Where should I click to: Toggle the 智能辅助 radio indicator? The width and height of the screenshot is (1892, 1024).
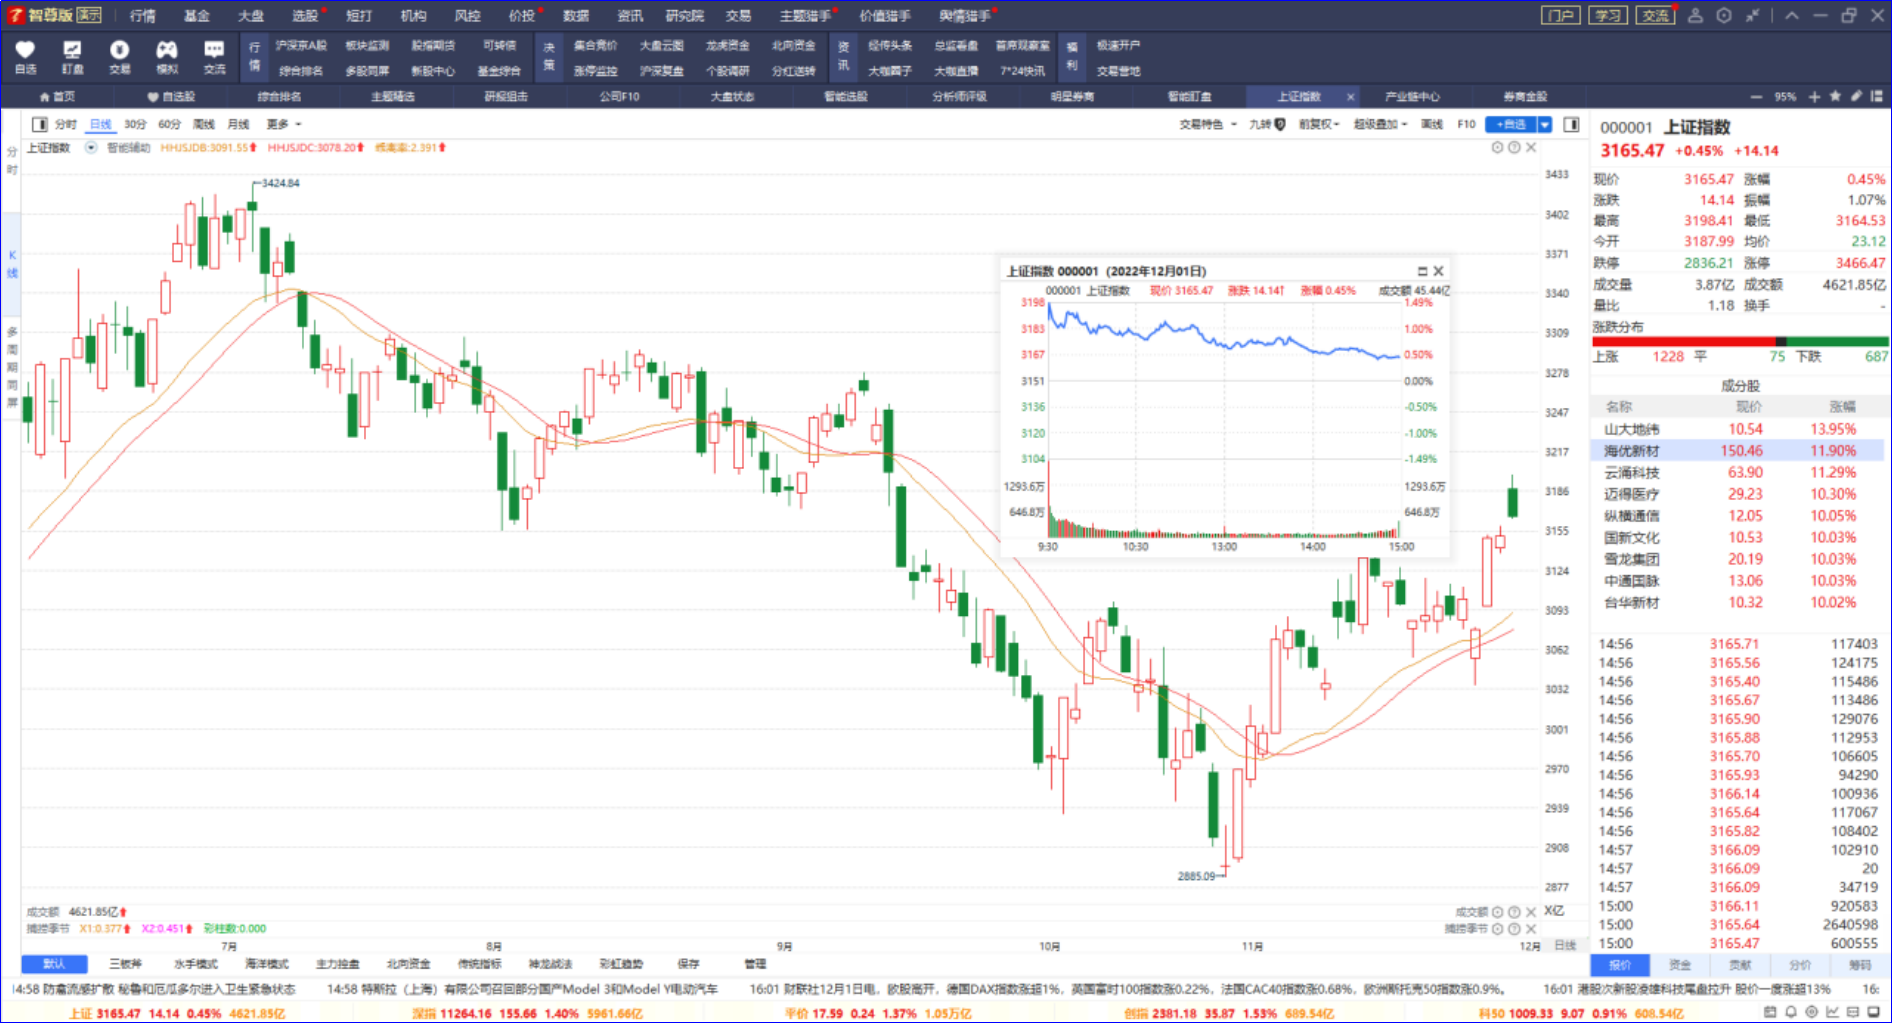pos(91,147)
